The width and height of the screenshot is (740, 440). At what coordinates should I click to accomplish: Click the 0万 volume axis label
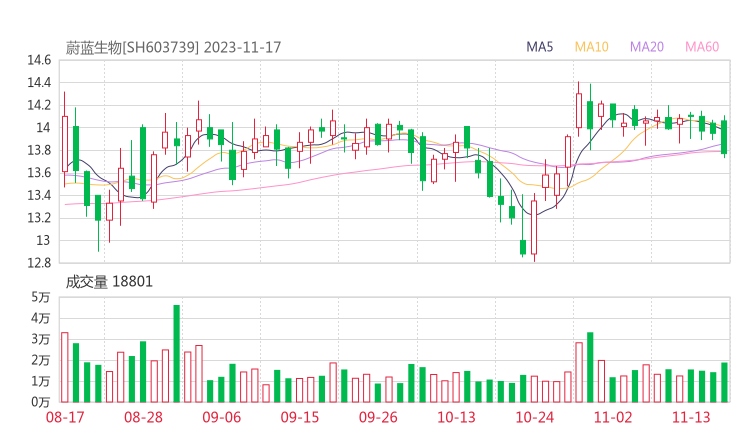41,402
